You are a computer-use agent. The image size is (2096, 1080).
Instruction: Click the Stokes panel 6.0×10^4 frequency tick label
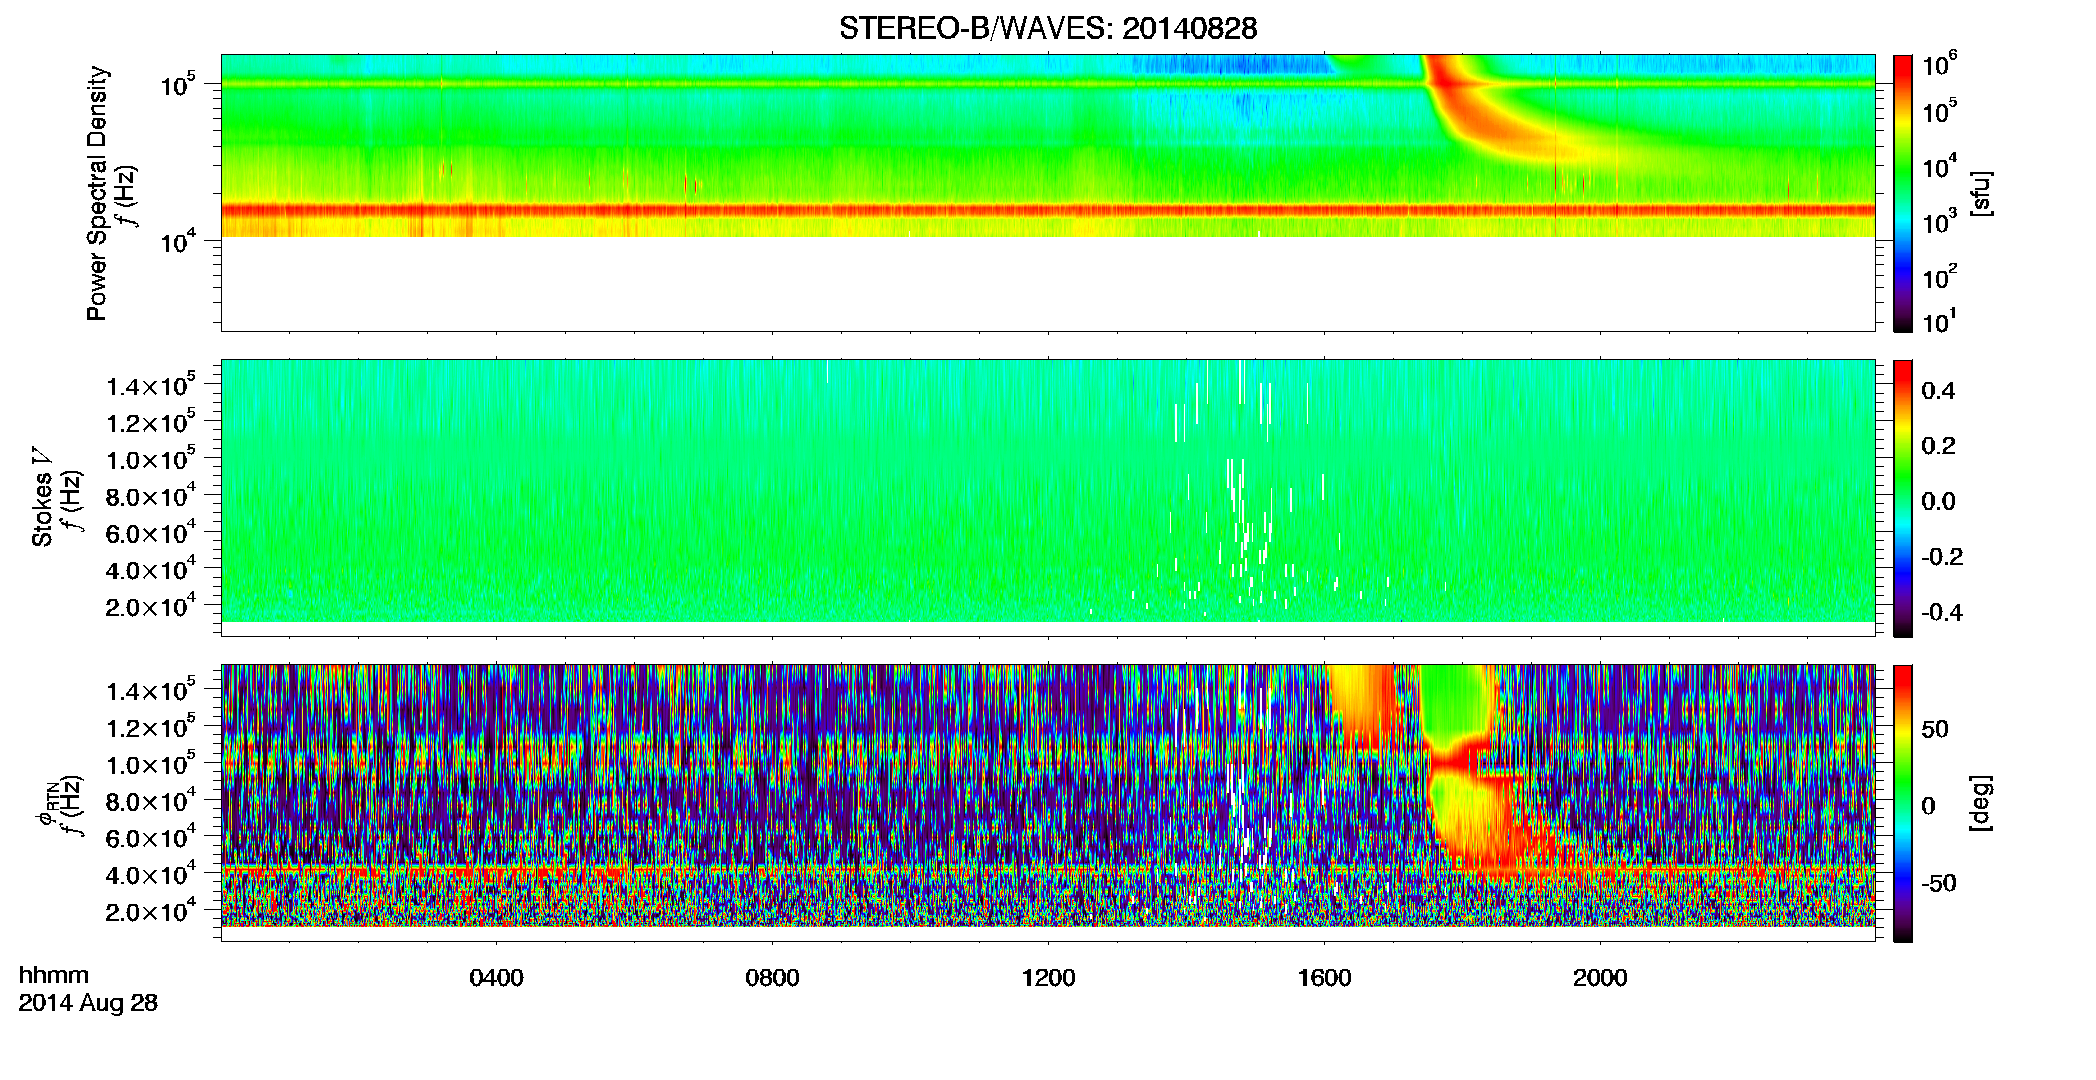151,532
